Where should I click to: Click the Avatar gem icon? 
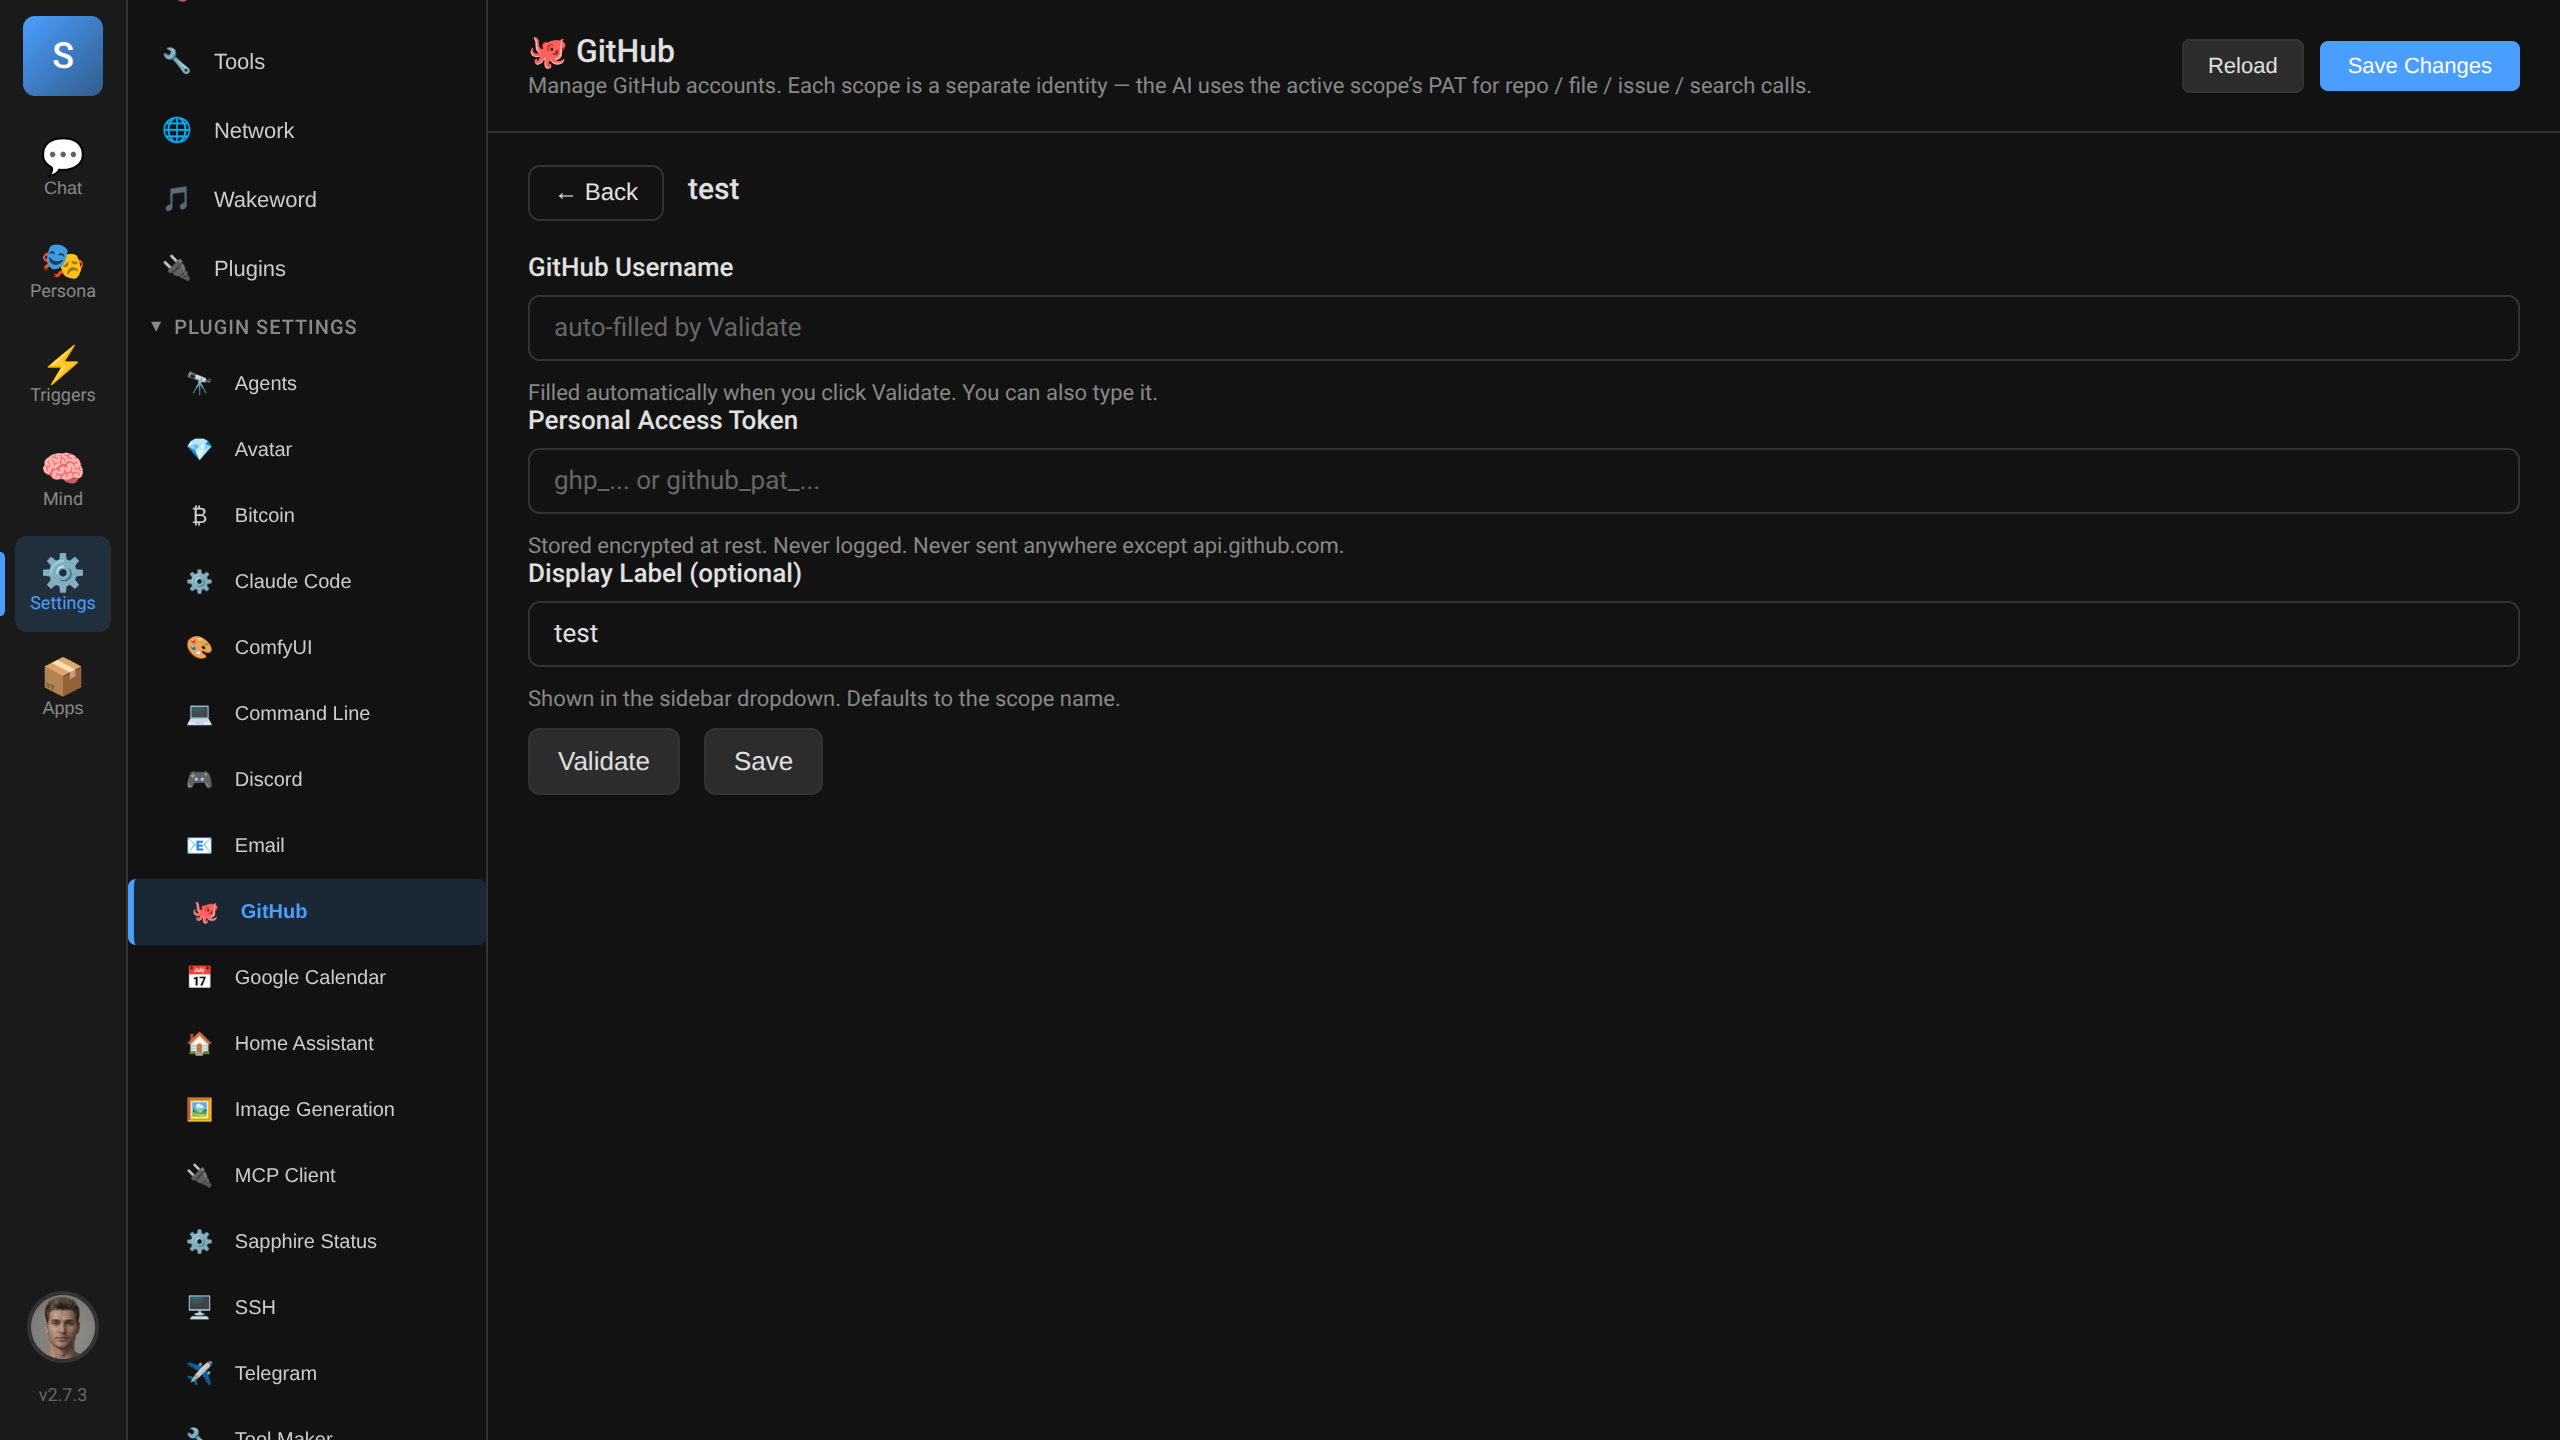point(199,449)
